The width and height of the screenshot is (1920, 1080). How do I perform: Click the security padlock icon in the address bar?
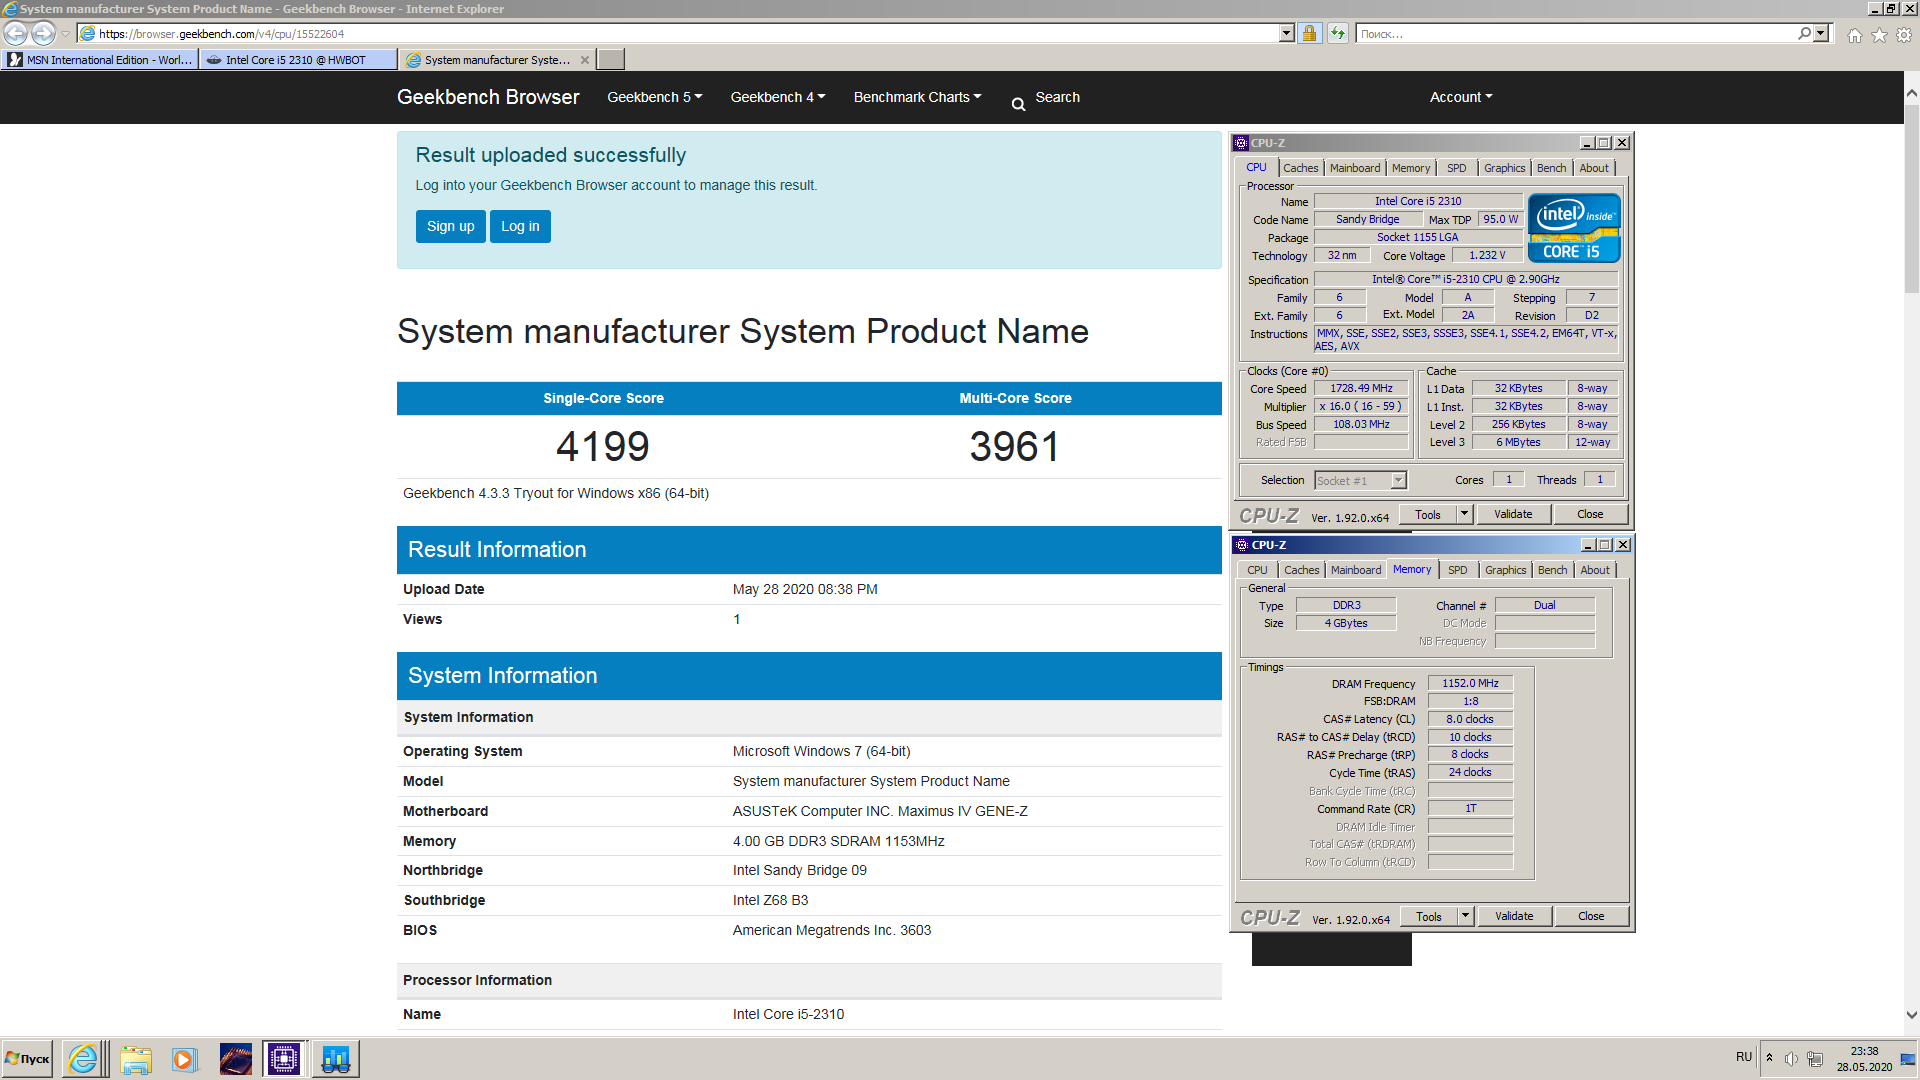1309,34
